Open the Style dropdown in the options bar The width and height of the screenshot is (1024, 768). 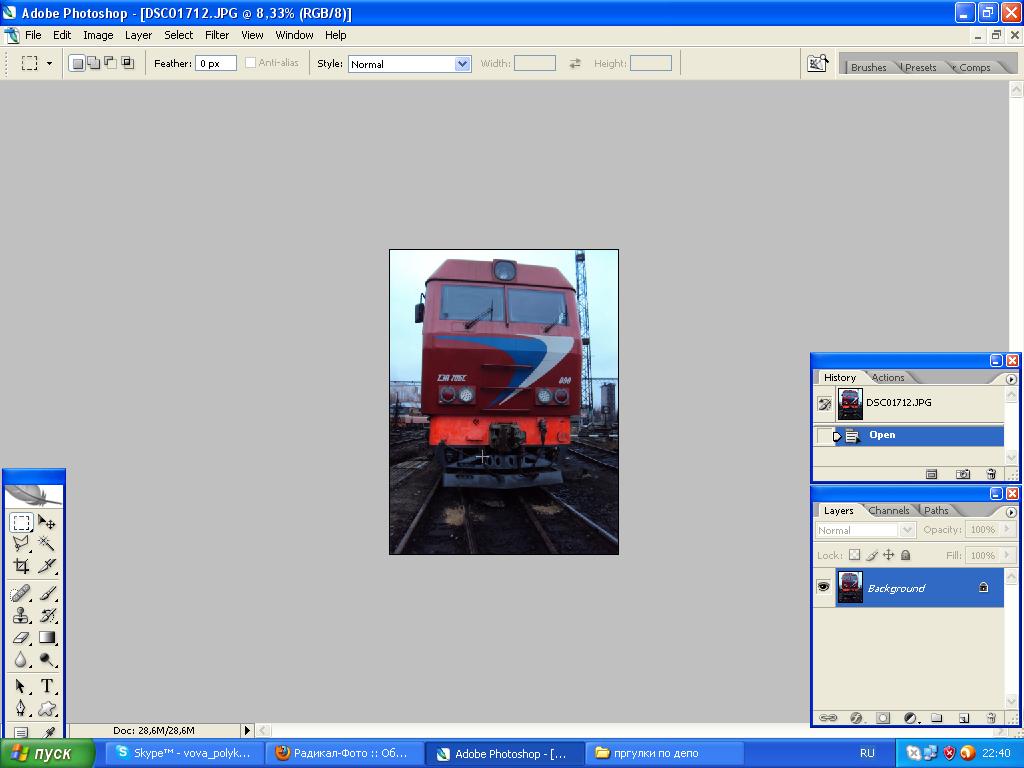pyautogui.click(x=460, y=63)
